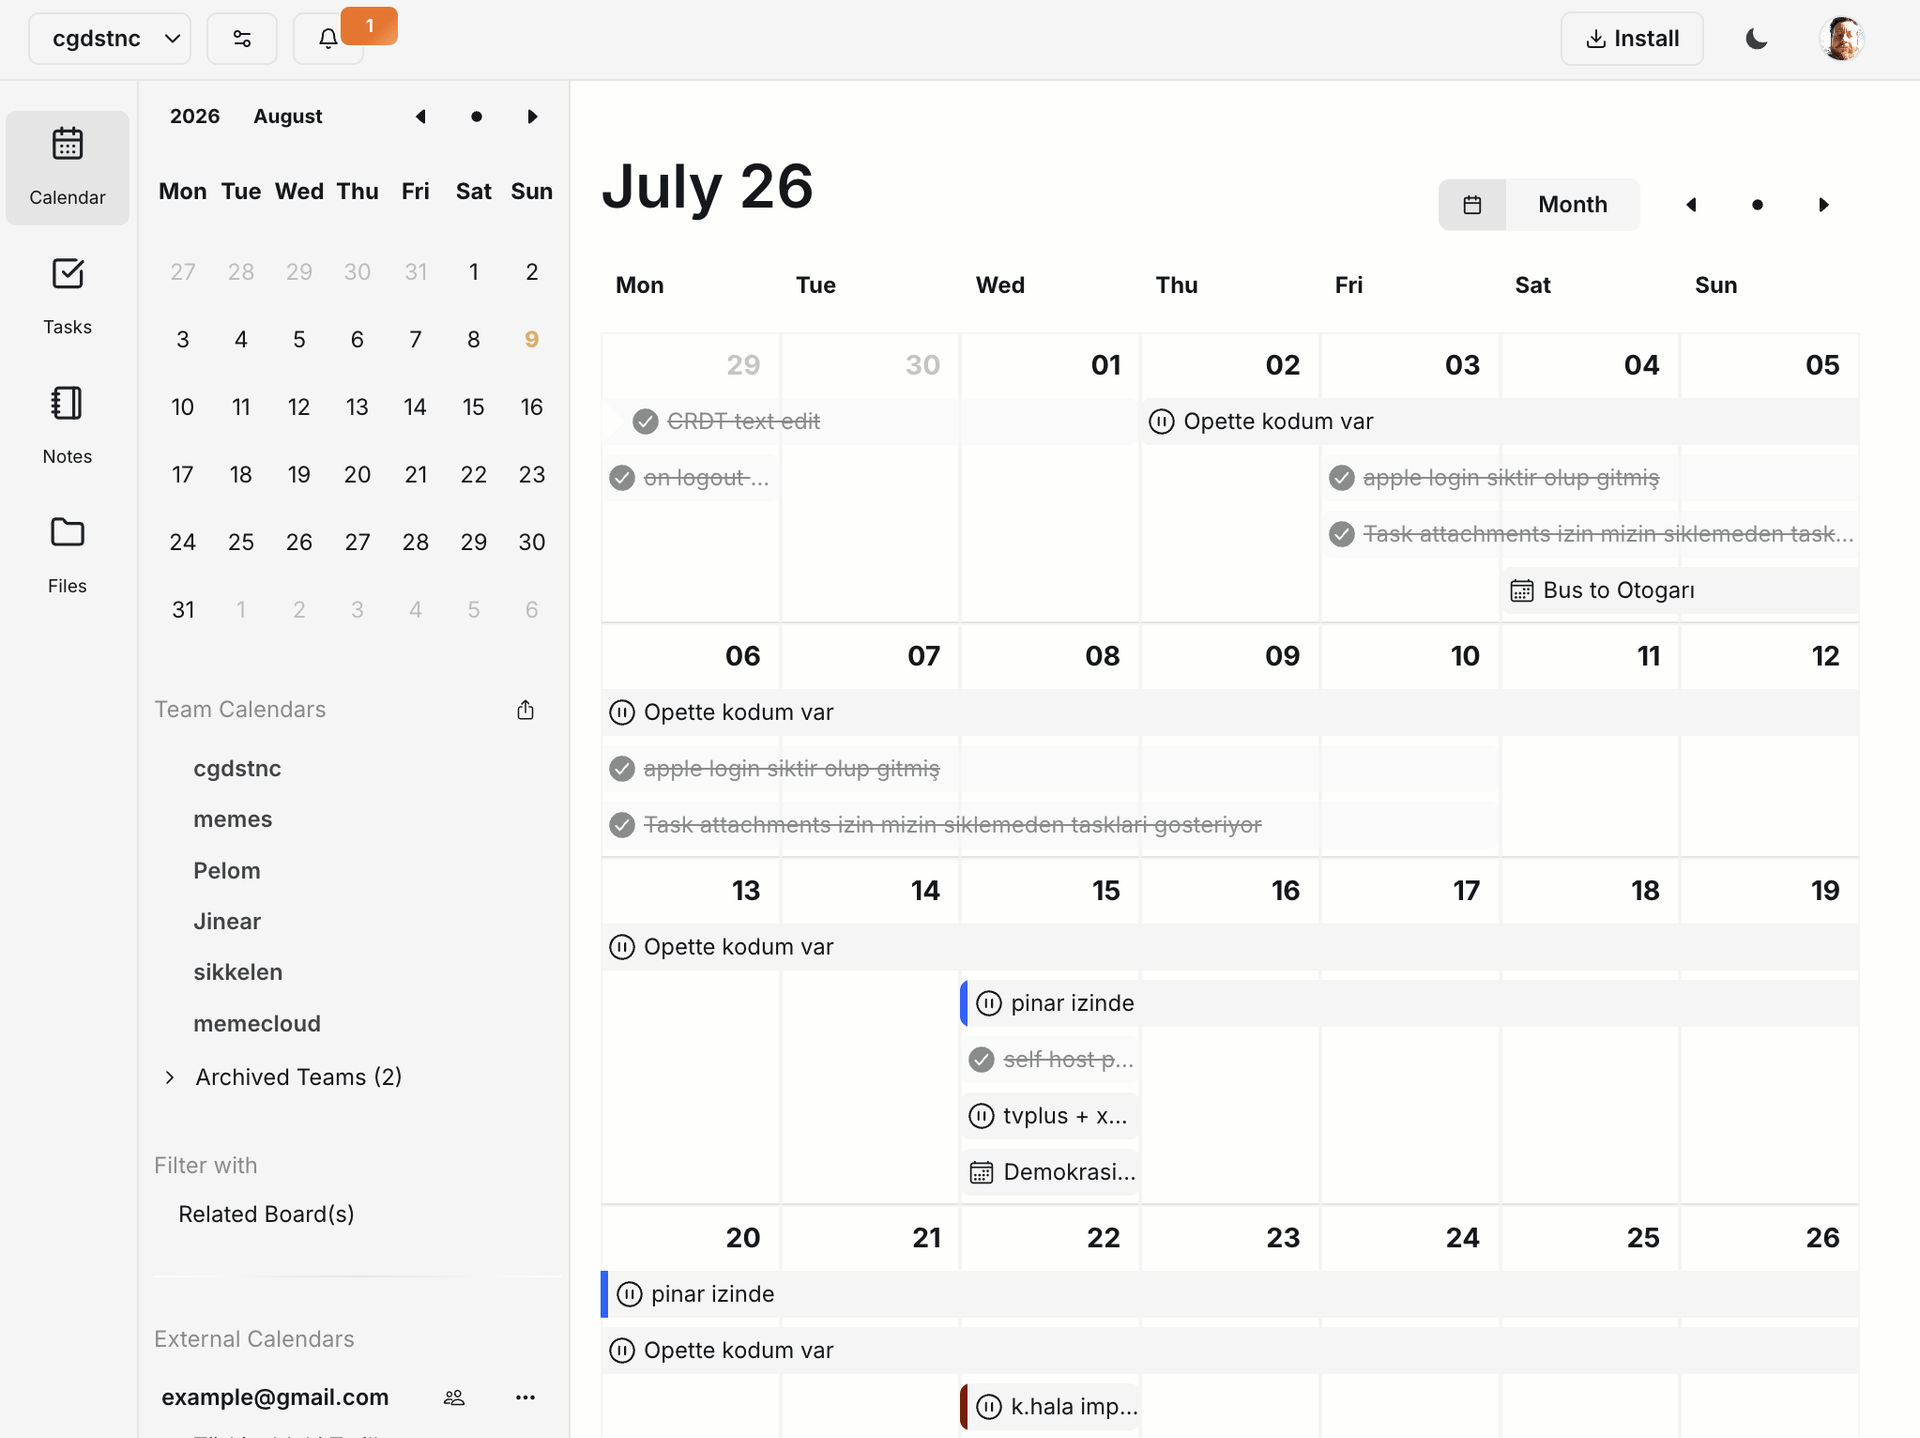Toggle apple login task on July 6 row
This screenshot has height=1438, width=1920.
(622, 769)
